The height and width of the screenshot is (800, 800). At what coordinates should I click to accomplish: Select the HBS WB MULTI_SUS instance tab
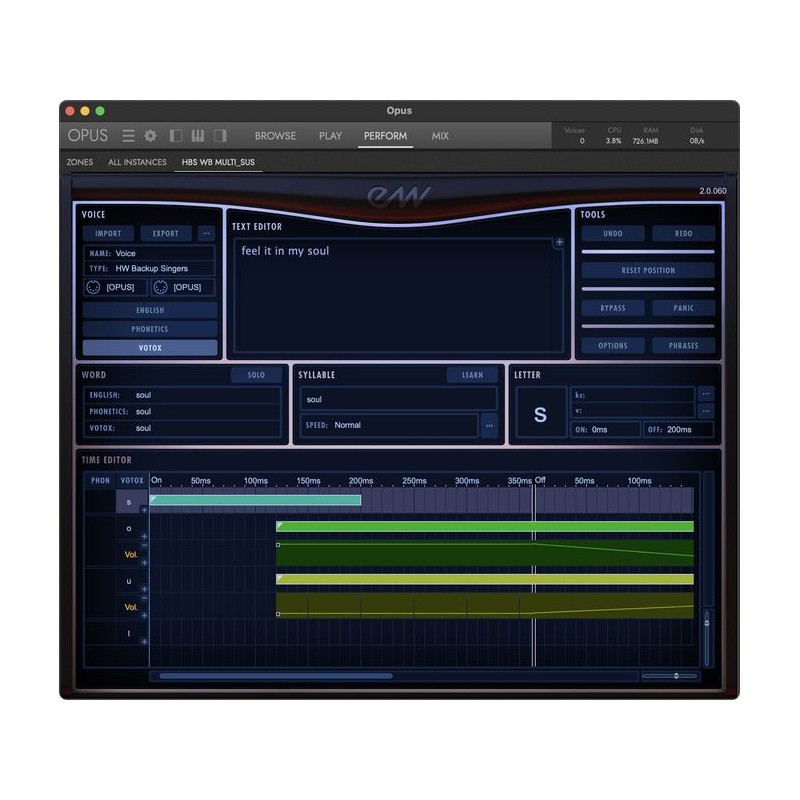coord(218,162)
